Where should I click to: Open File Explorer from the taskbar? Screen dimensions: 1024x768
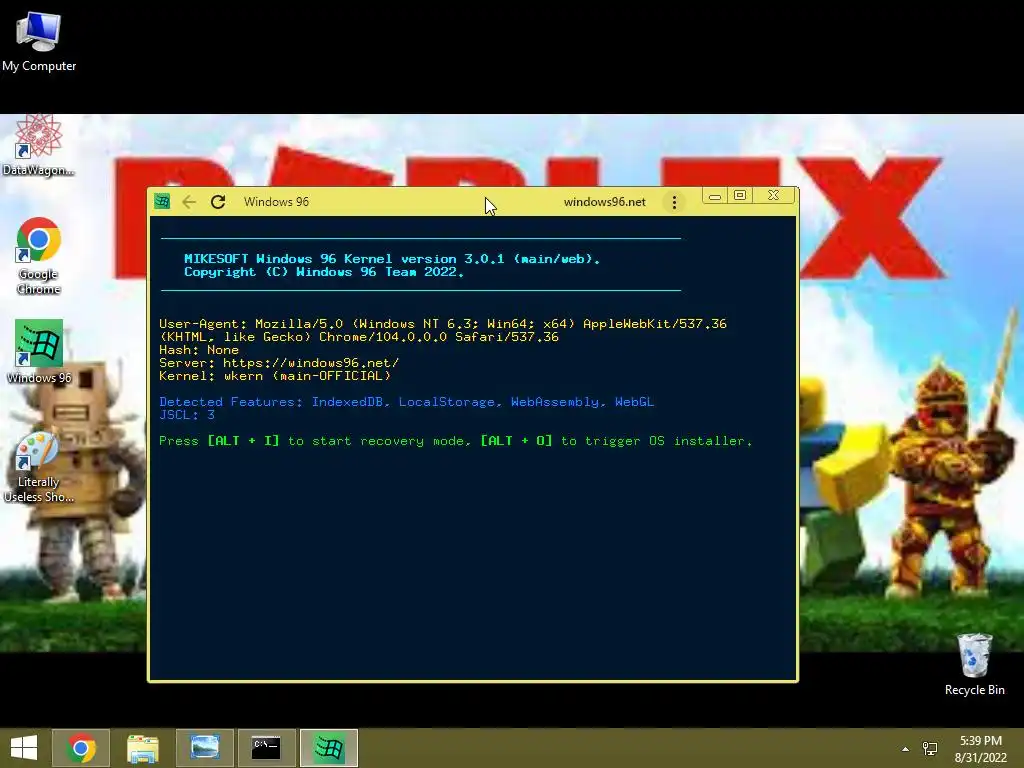tap(142, 748)
